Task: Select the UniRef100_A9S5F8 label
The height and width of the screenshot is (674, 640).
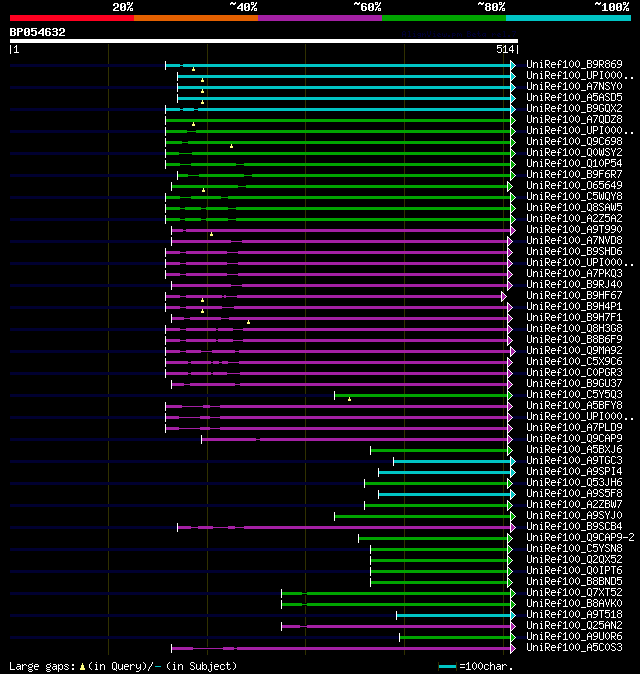Action: coord(574,493)
